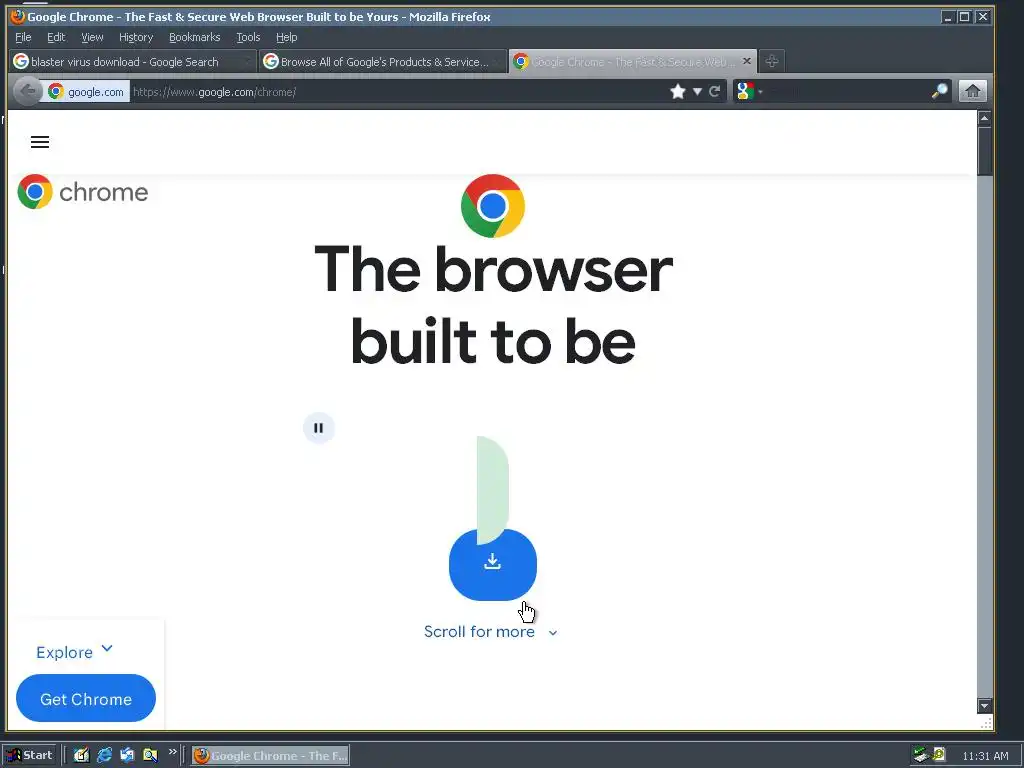Launch Outlook Express from quick launch
This screenshot has width=1024, height=768.
point(127,755)
